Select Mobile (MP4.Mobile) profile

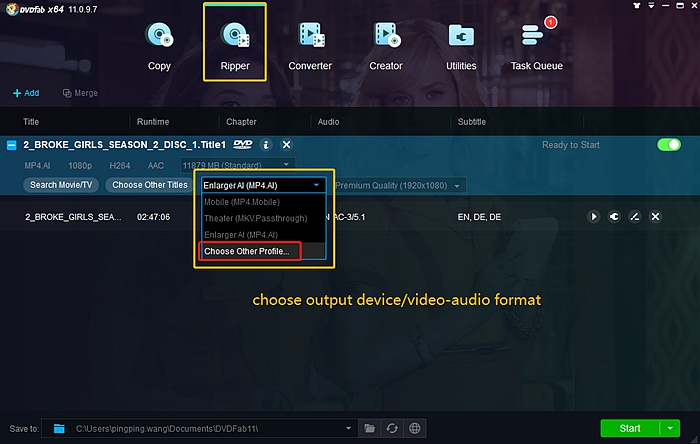click(263, 202)
